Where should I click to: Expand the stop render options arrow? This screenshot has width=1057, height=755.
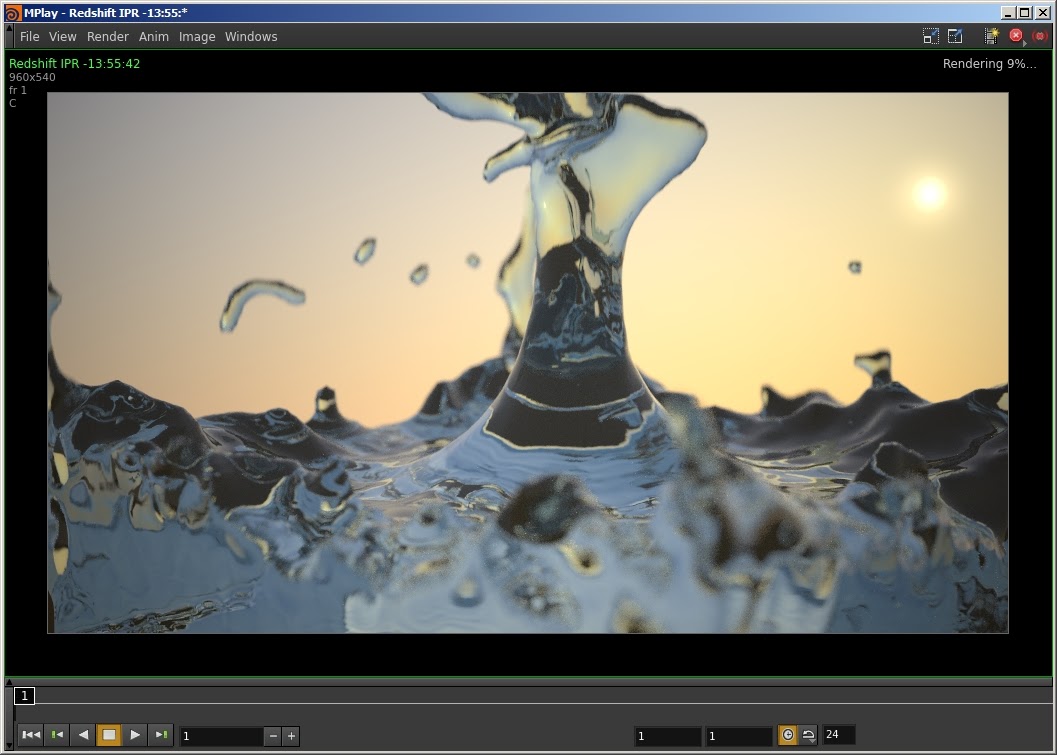click(x=1025, y=44)
